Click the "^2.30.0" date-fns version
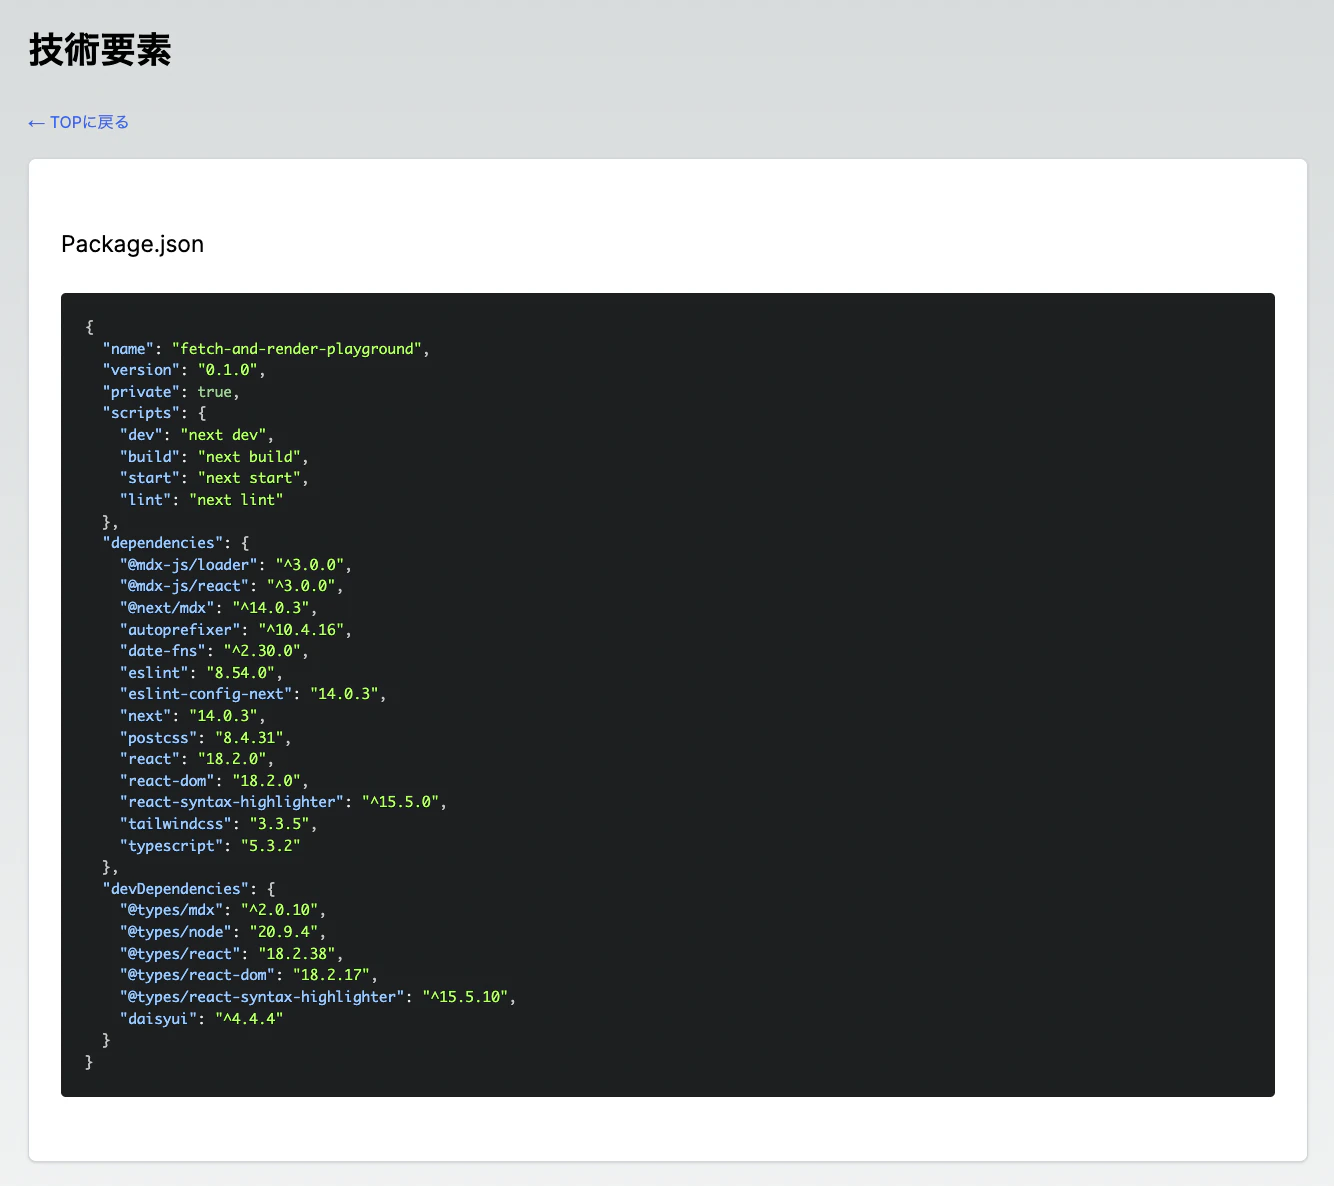Viewport: 1334px width, 1186px height. [x=262, y=651]
